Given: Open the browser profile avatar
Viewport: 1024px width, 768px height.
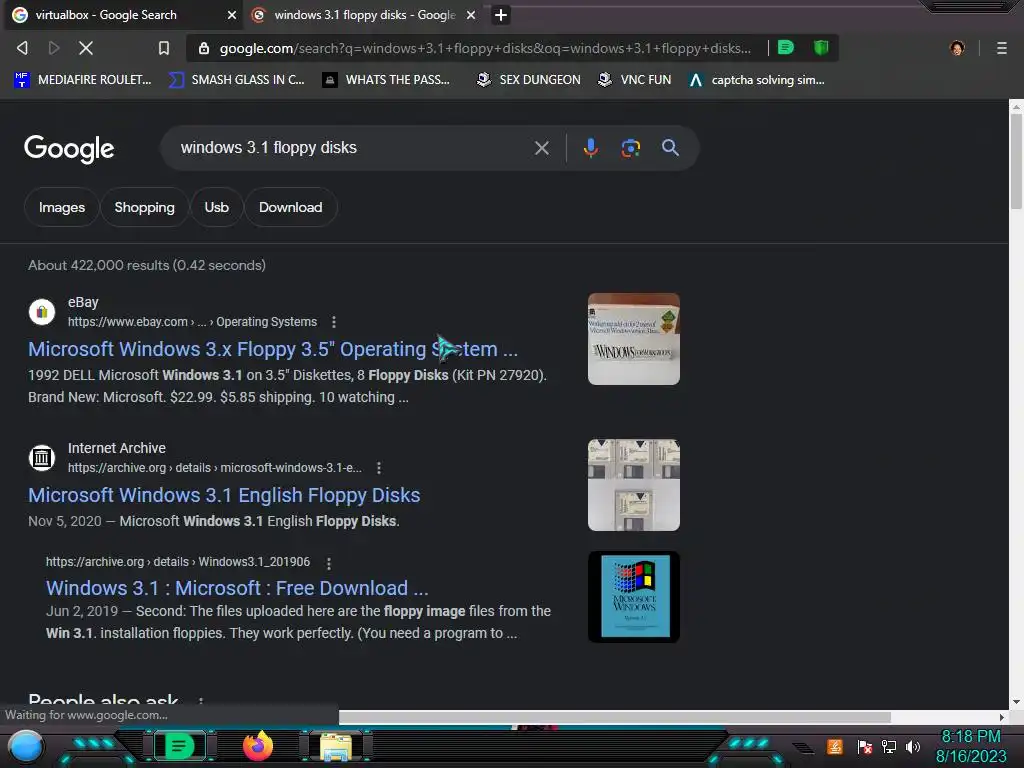Looking at the screenshot, I should 957,48.
